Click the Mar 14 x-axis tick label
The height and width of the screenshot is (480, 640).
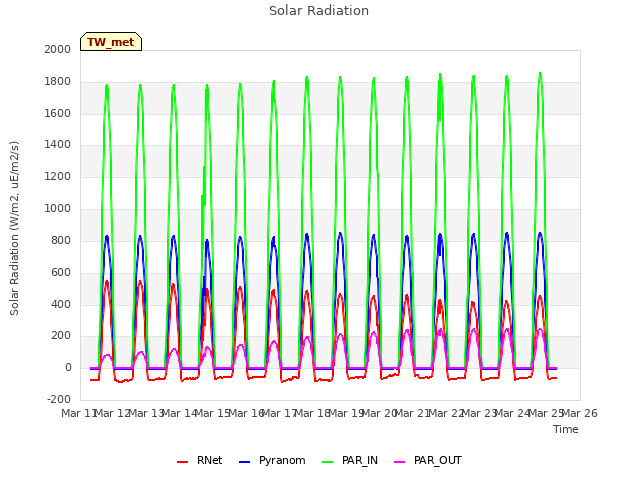[180, 413]
